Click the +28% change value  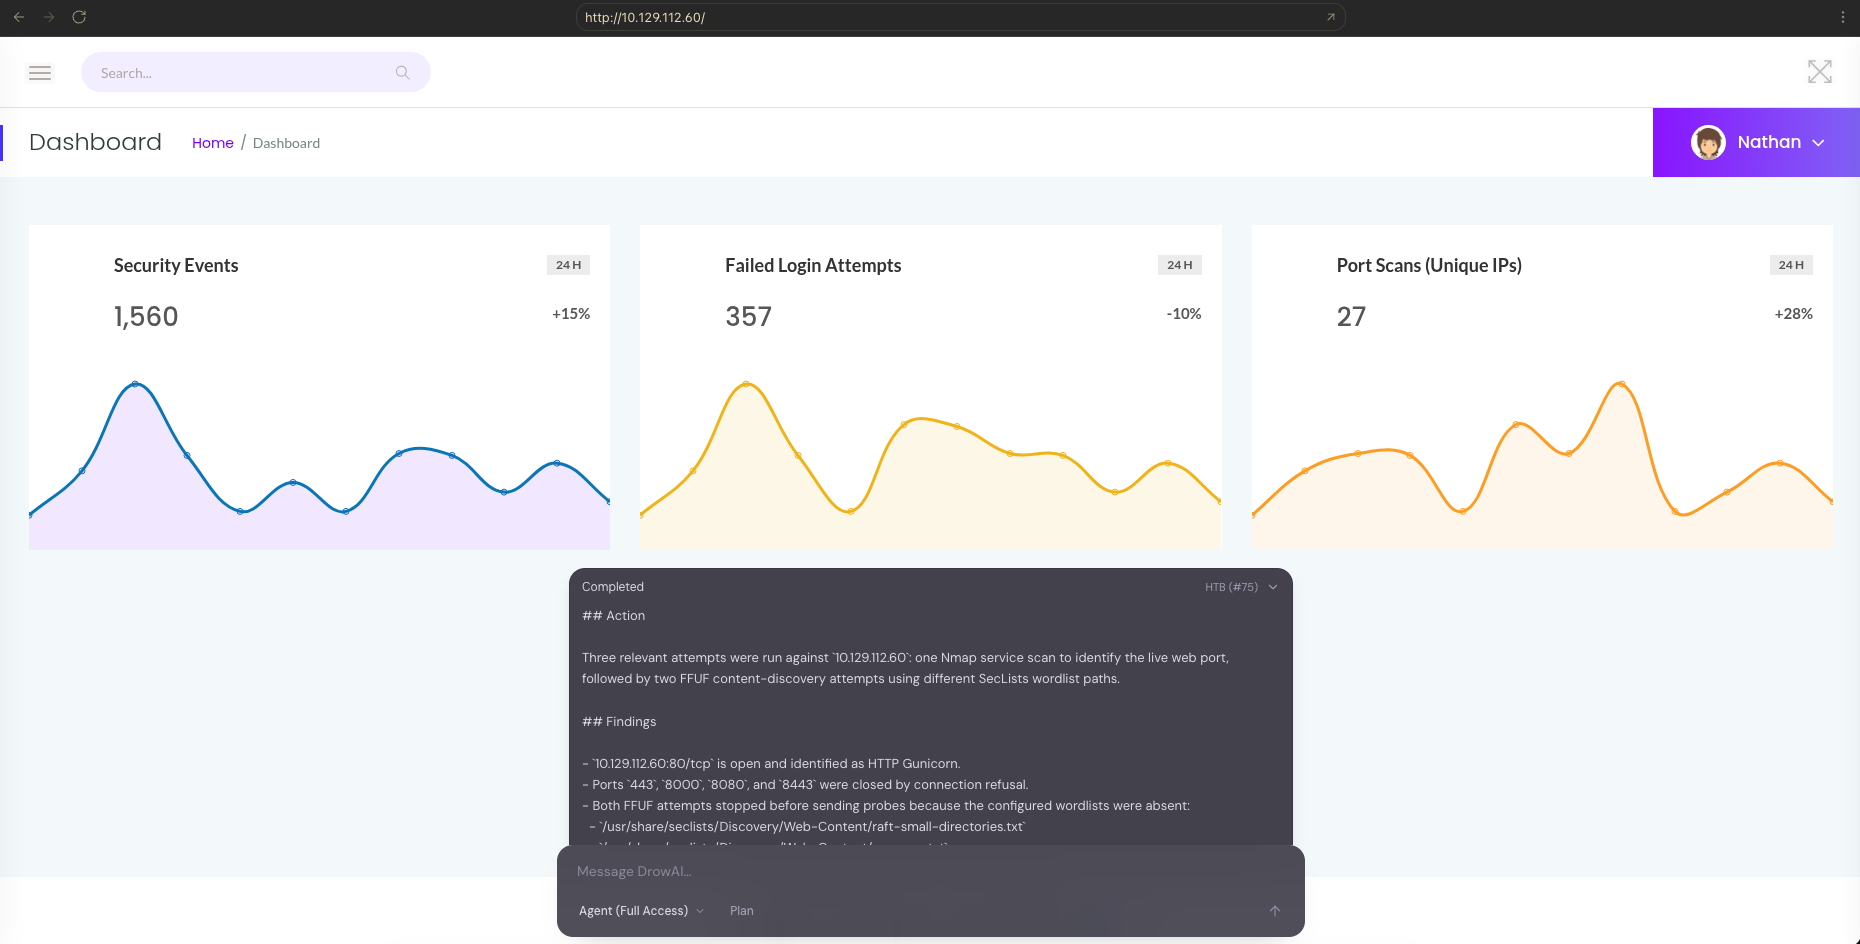coord(1794,314)
